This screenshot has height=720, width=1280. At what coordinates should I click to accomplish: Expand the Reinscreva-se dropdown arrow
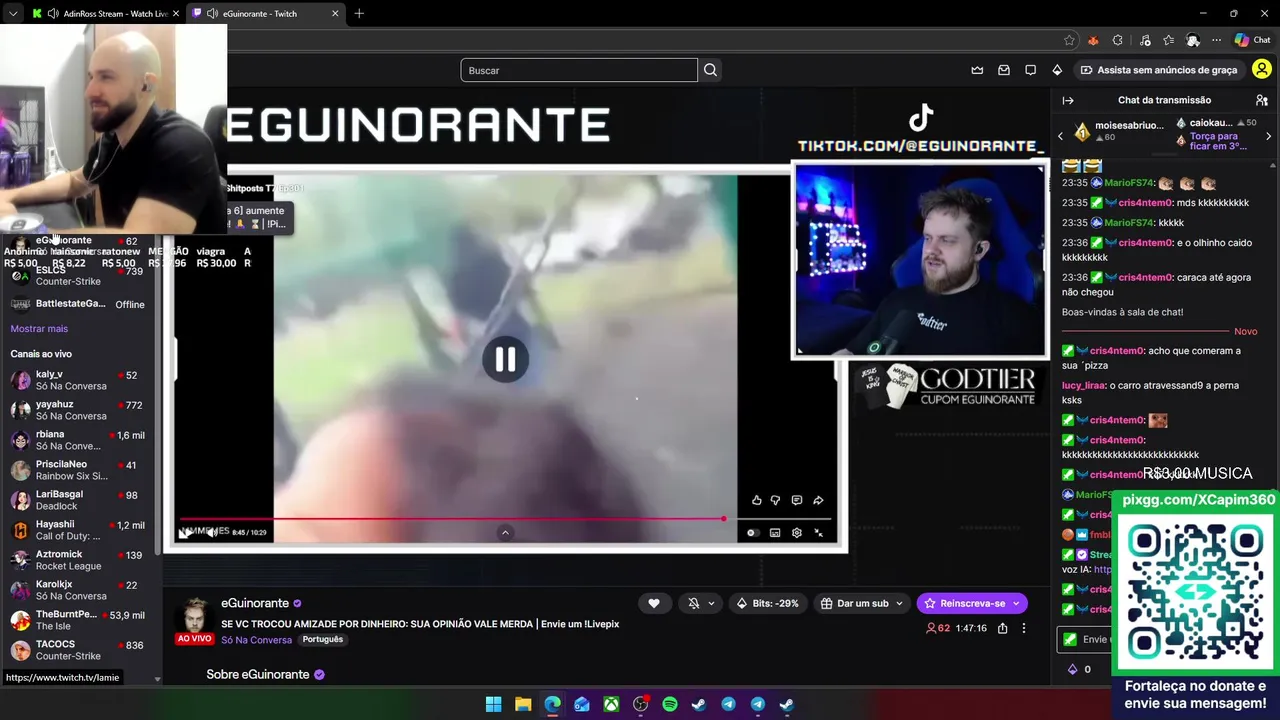[1016, 603]
